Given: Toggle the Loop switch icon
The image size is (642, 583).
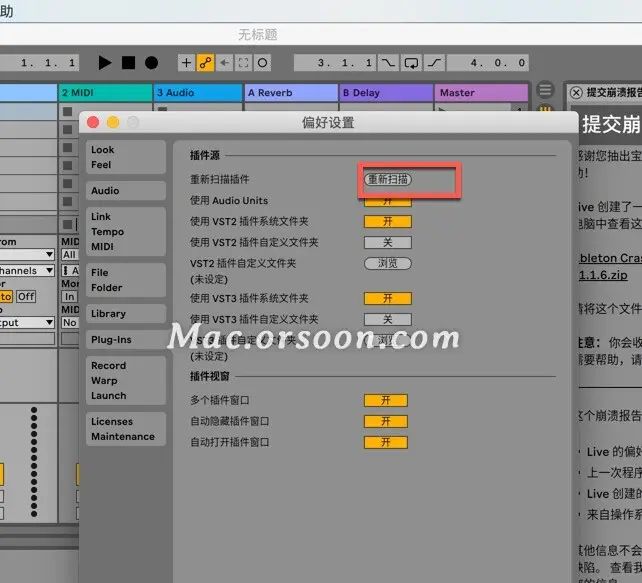Looking at the screenshot, I should (x=411, y=63).
